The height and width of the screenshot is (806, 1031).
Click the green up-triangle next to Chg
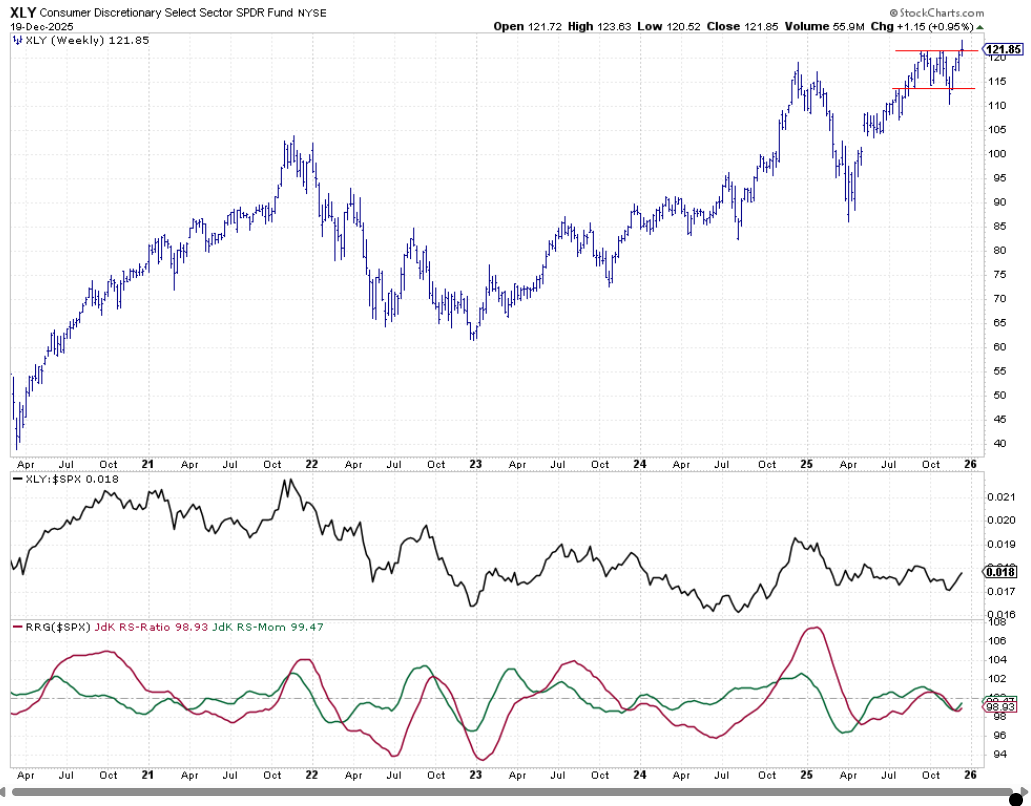(980, 26)
